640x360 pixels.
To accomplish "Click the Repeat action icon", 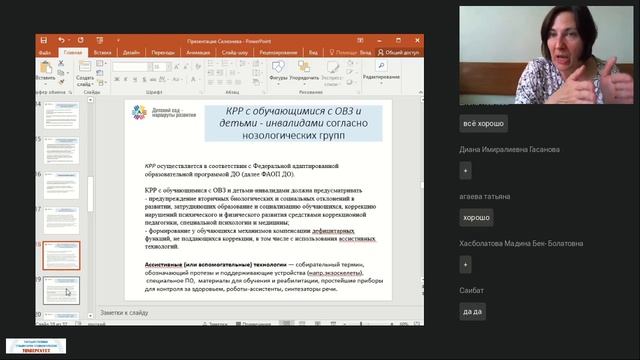I will [80, 40].
